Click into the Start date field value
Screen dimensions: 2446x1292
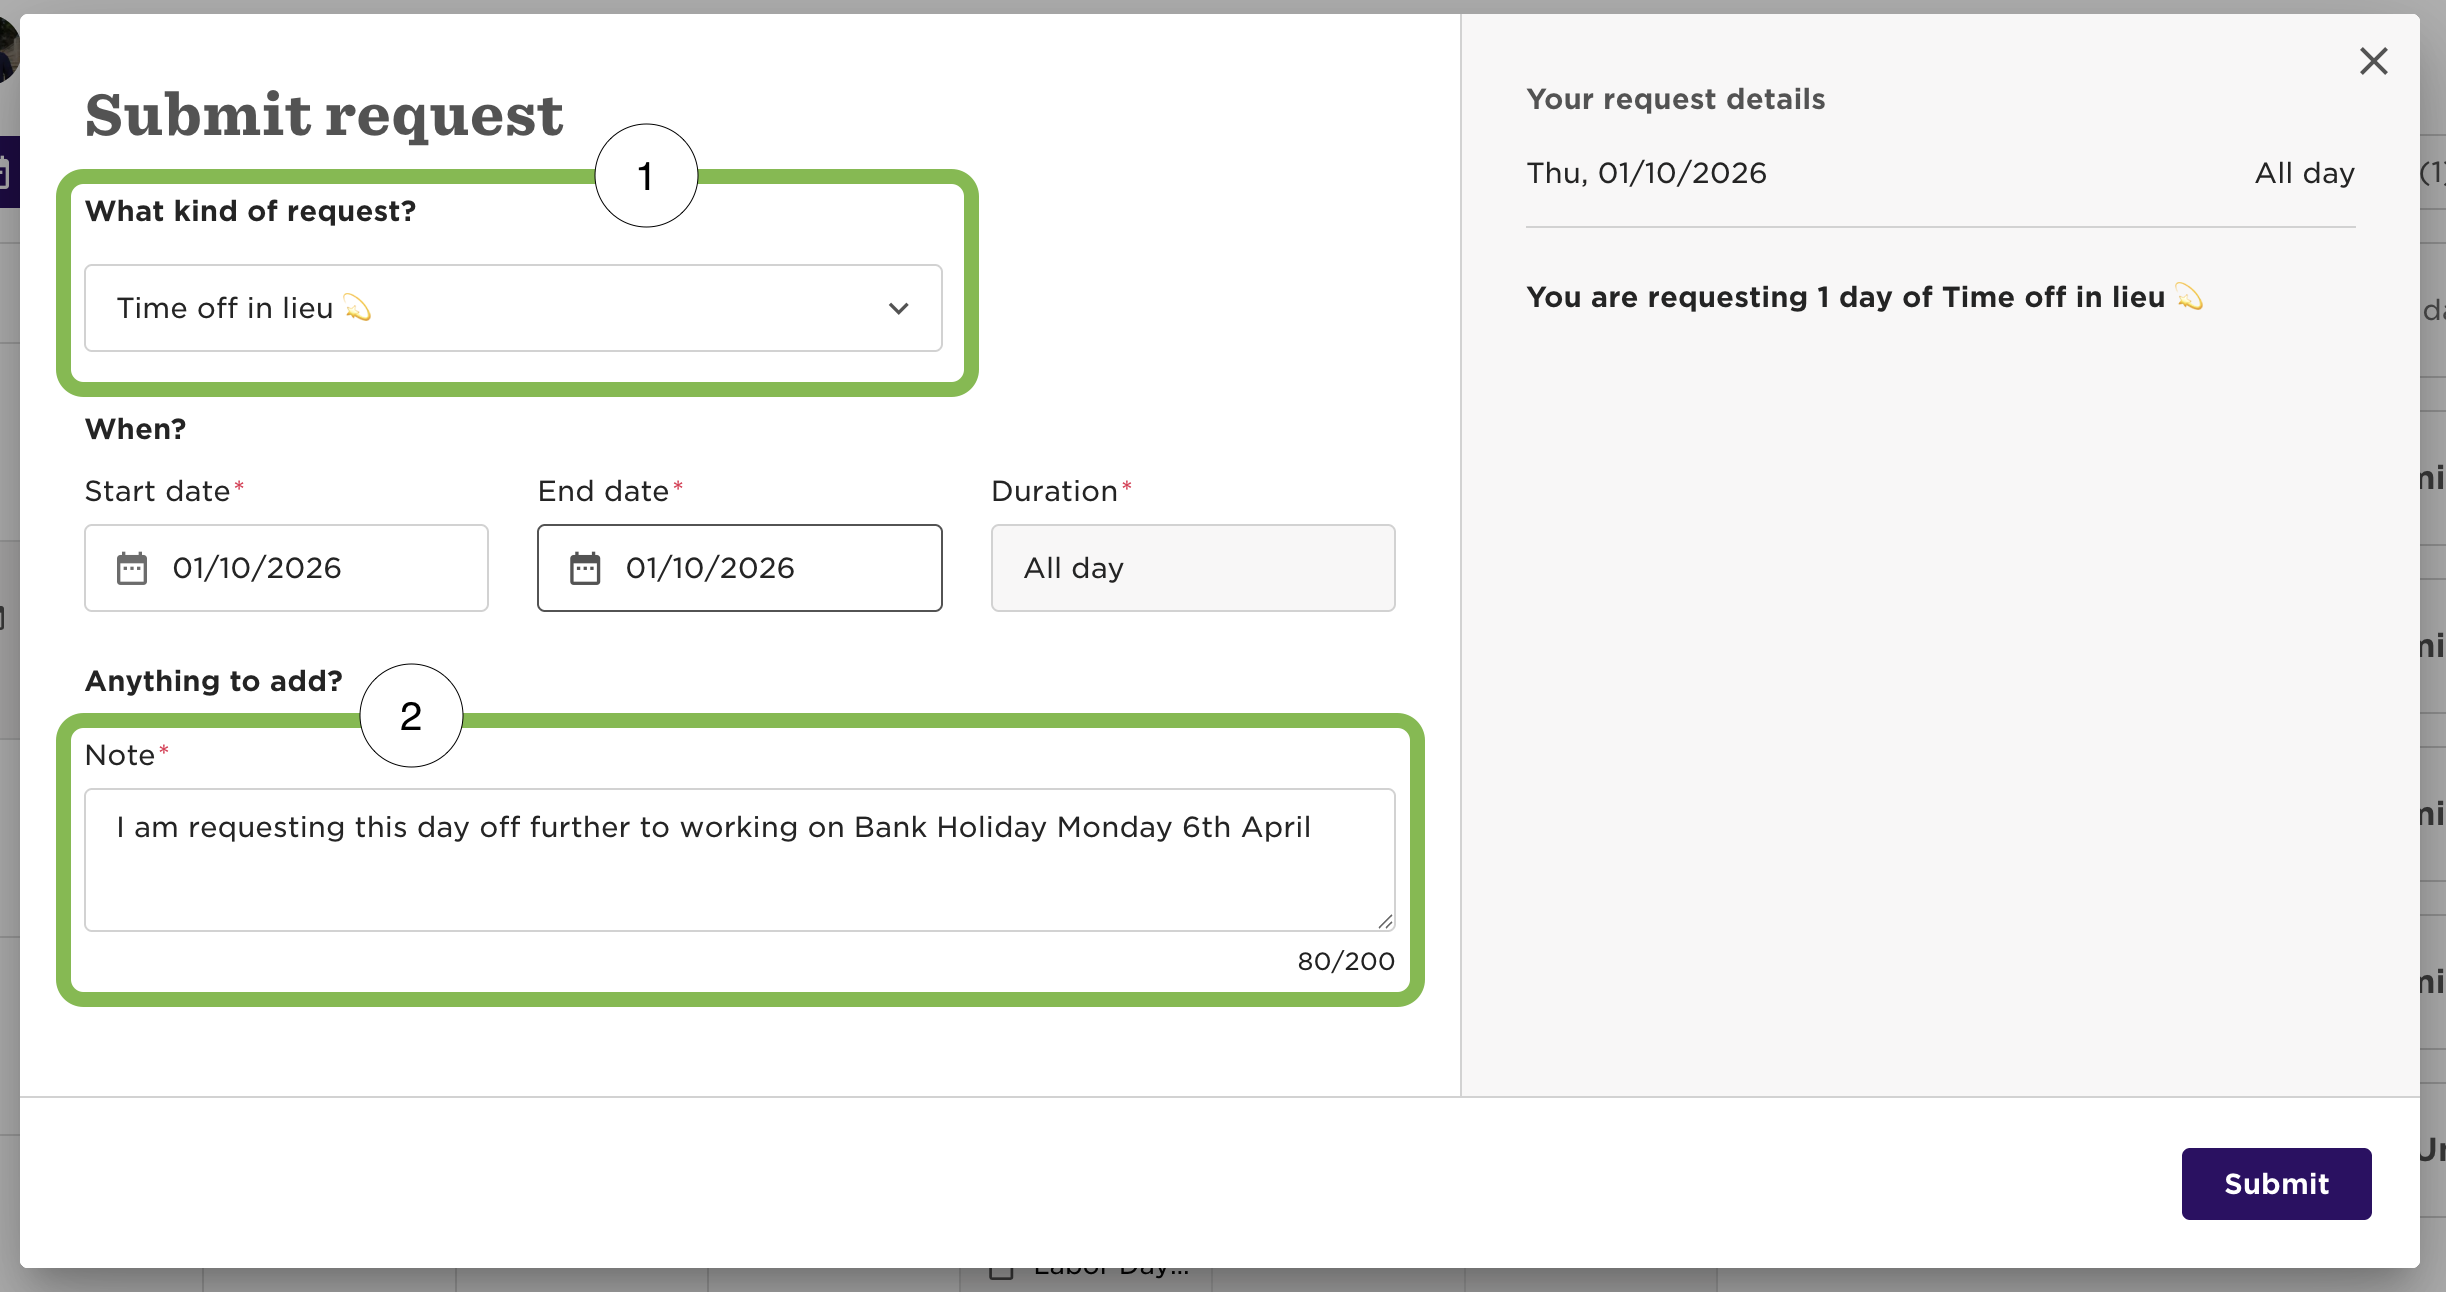(x=257, y=568)
